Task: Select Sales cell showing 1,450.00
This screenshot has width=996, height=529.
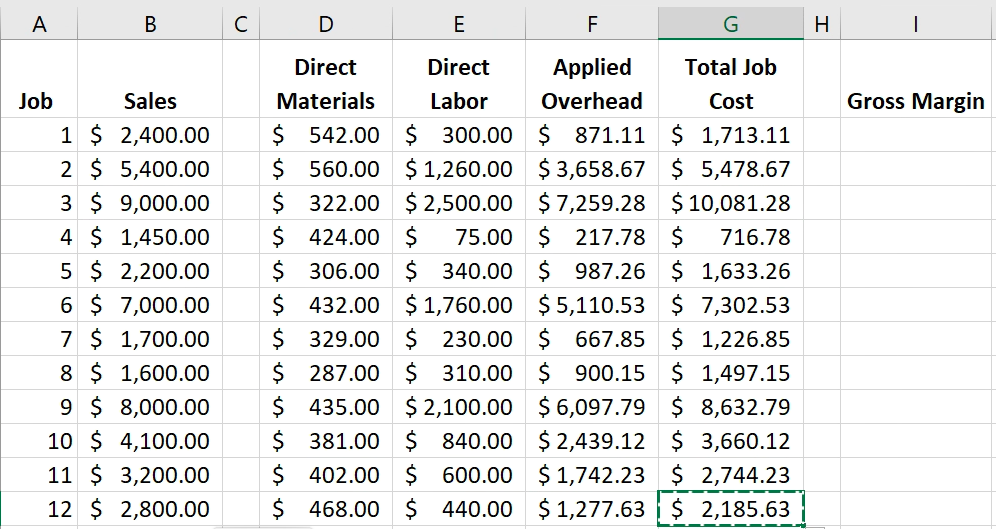Action: (x=150, y=237)
